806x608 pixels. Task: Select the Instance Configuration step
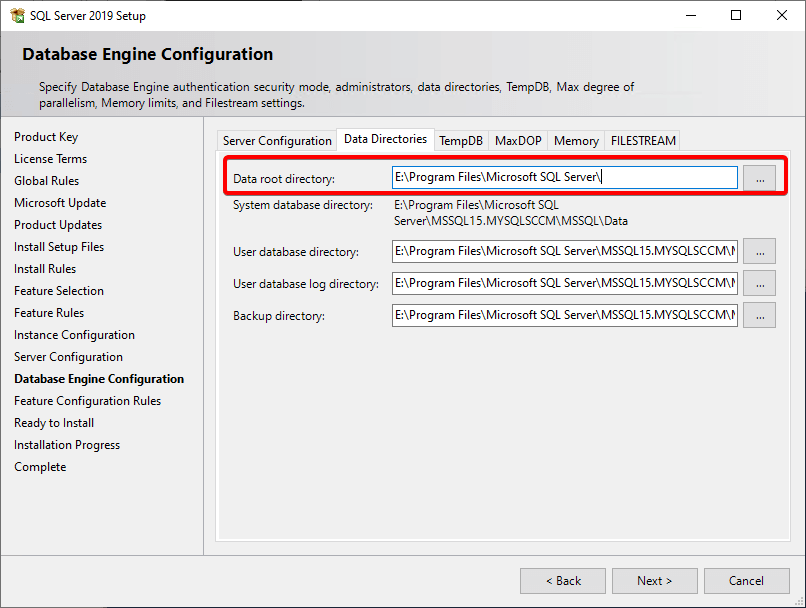75,335
